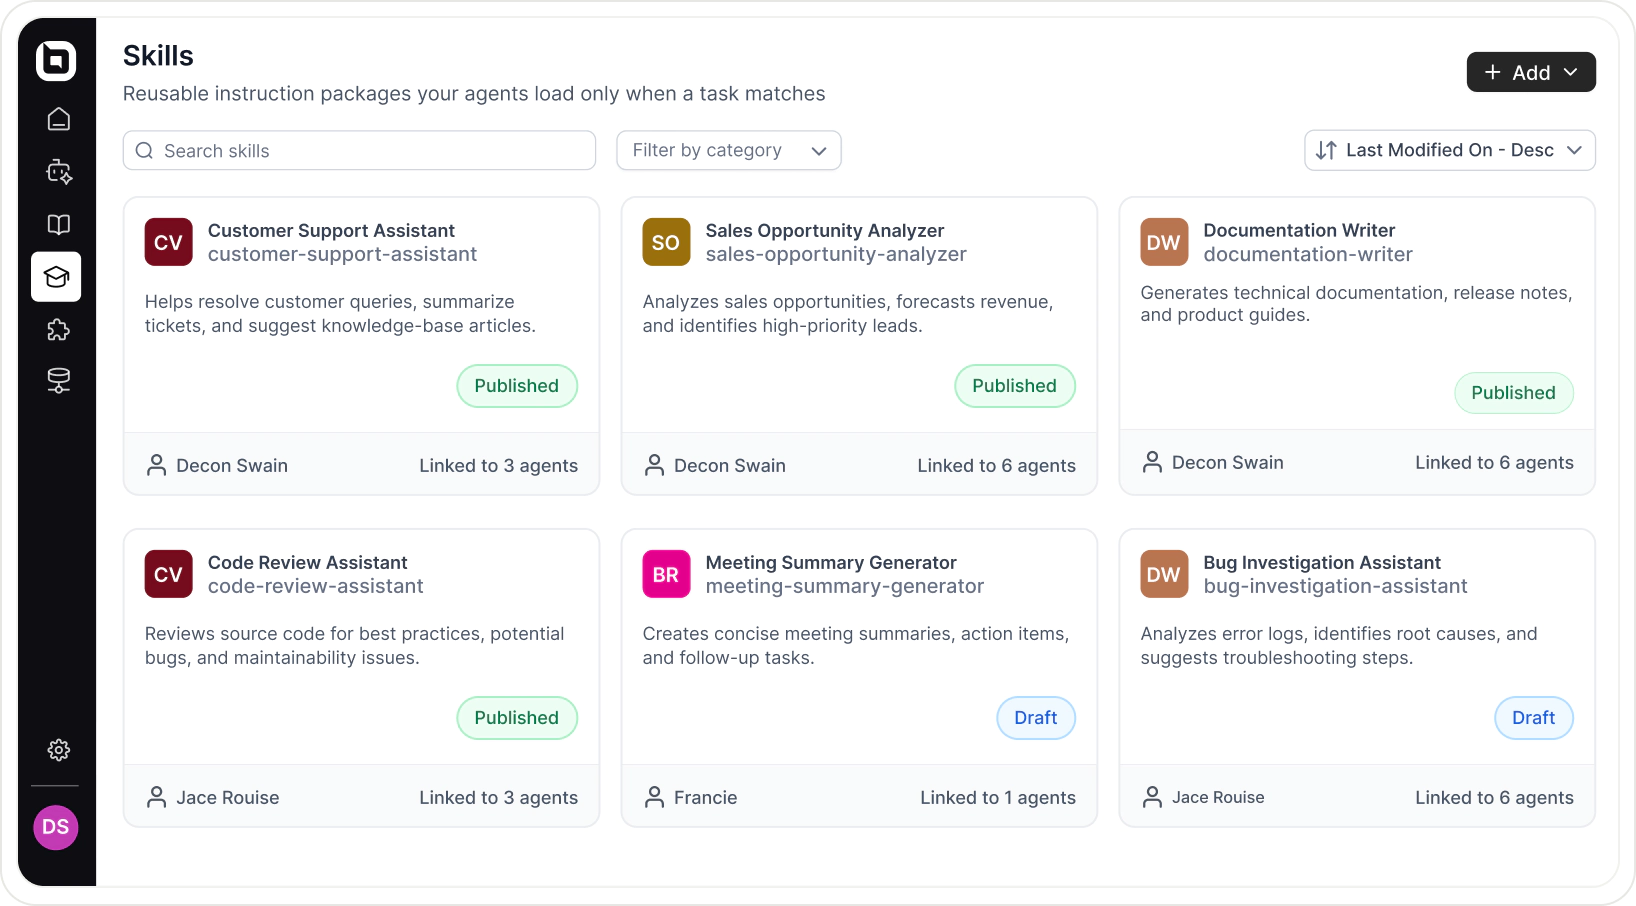Click the SO badge of Sales Opportunity Analyzer

666,242
